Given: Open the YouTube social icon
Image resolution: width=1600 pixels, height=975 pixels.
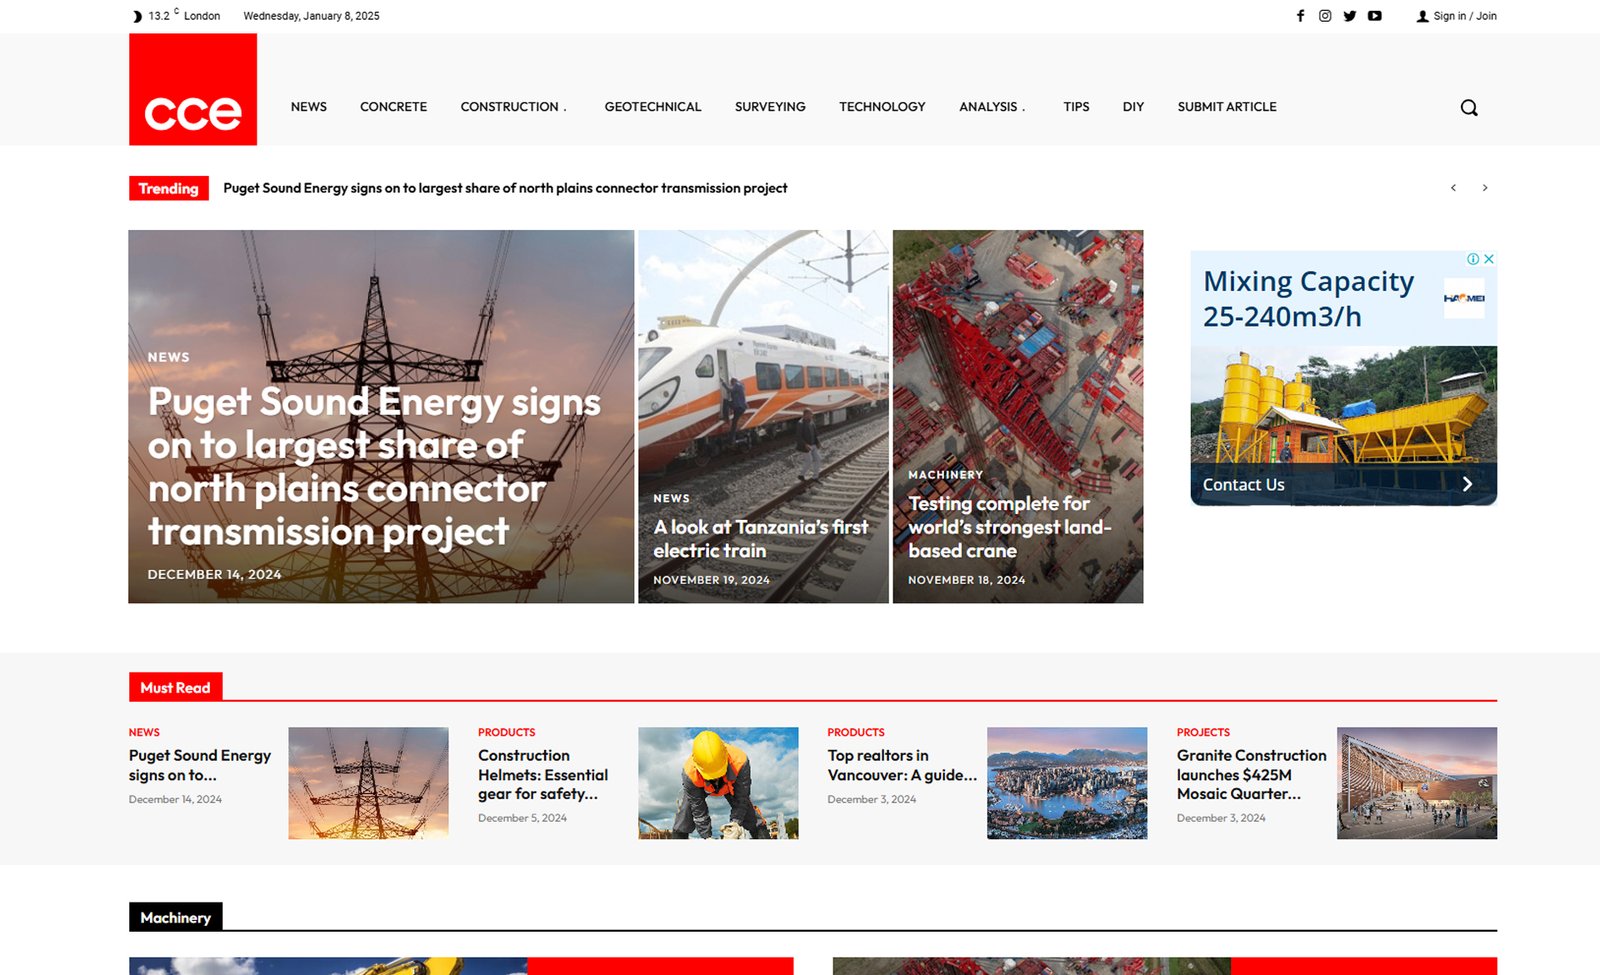Looking at the screenshot, I should pyautogui.click(x=1375, y=16).
